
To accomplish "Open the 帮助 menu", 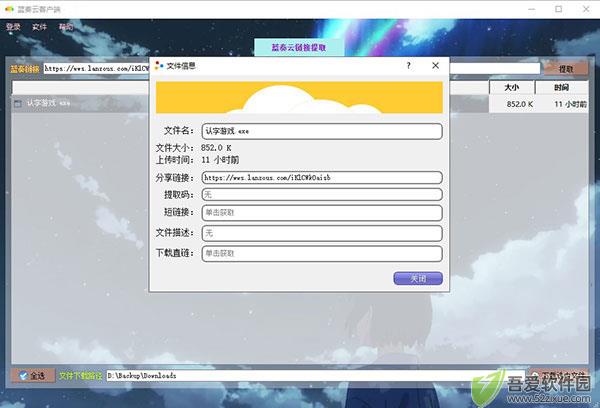I will 66,27.
